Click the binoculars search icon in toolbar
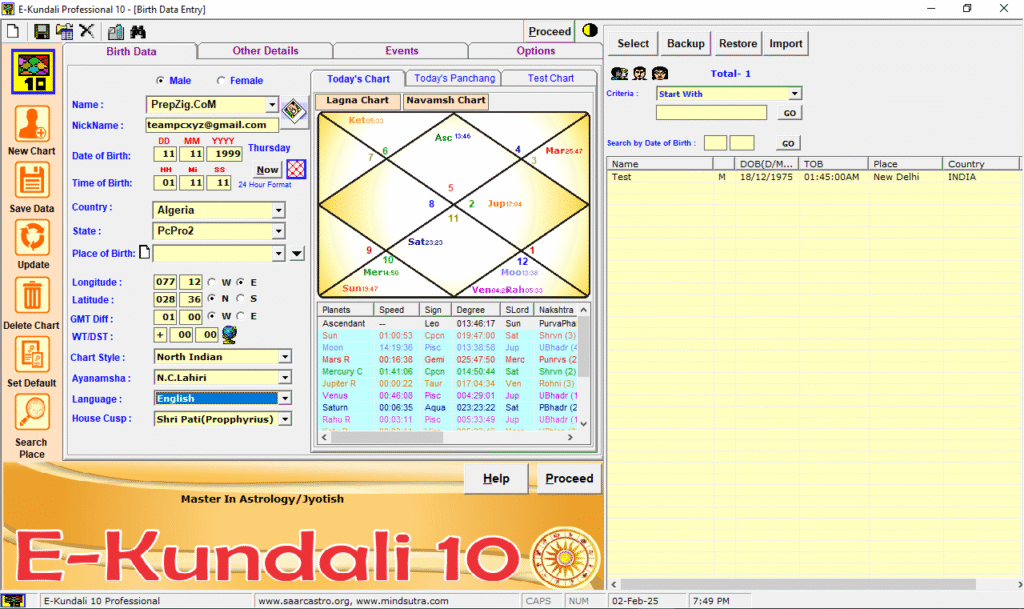Image resolution: width=1024 pixels, height=609 pixels. [139, 31]
